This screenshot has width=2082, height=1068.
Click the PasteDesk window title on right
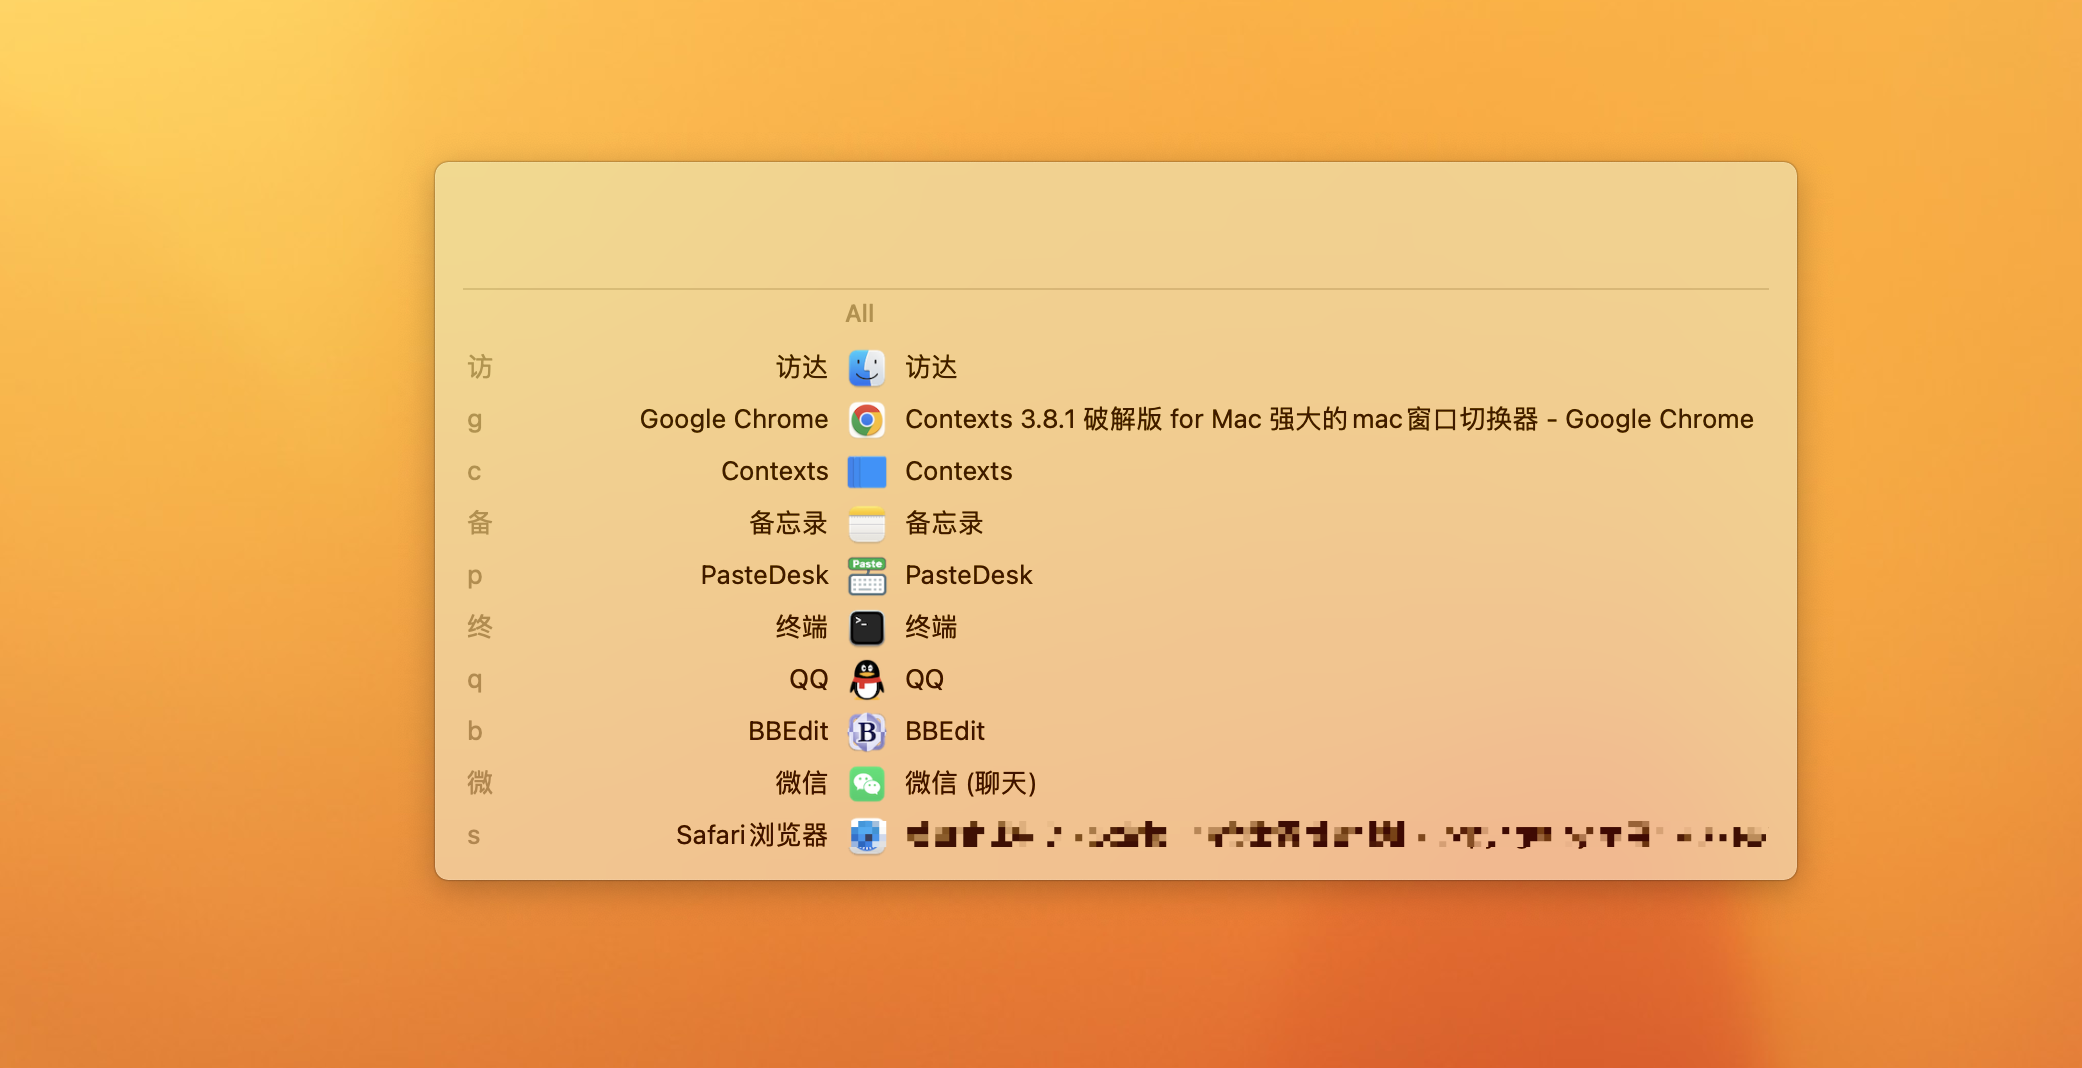click(x=968, y=575)
